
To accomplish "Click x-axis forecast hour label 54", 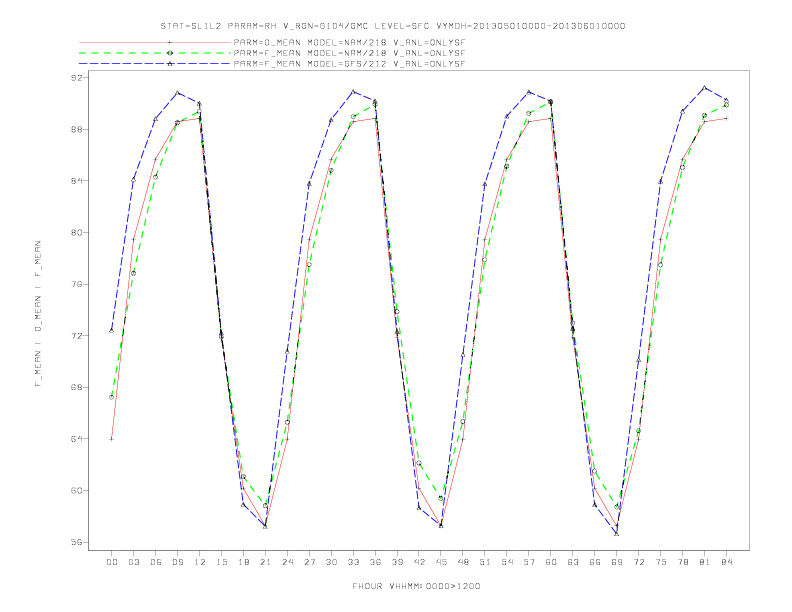I will pos(507,562).
